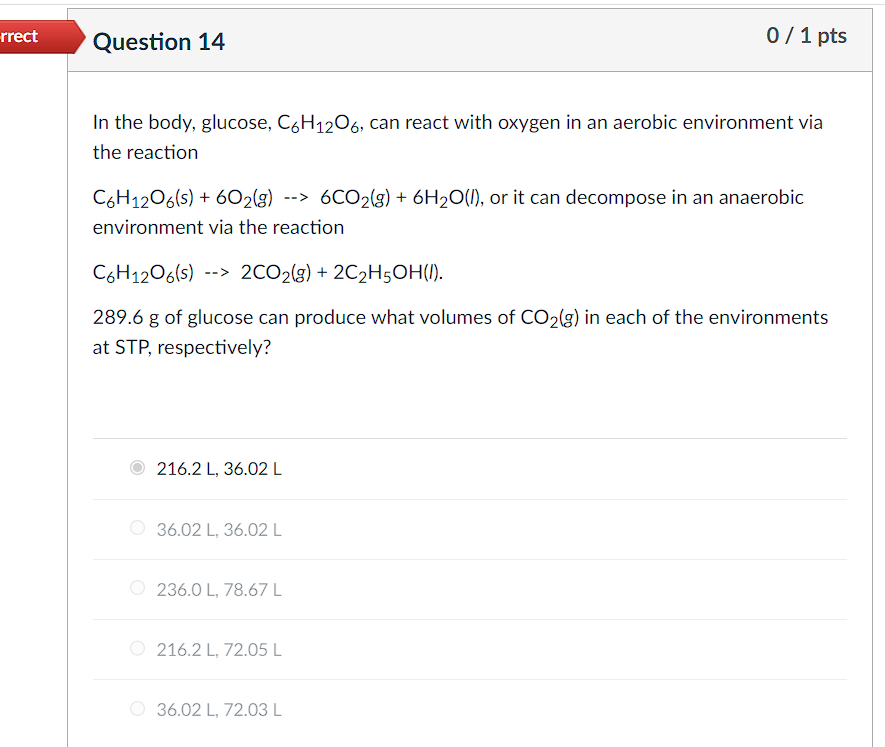
Task: Select the radio button for 36.02 L, 36.02 L
Action: [x=137, y=527]
